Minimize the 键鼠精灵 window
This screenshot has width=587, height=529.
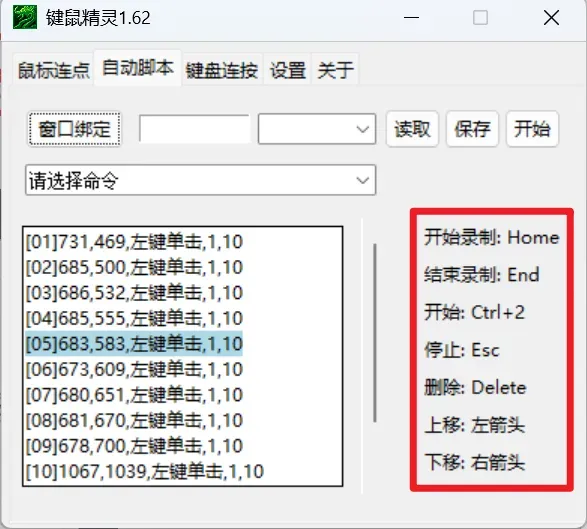(411, 18)
